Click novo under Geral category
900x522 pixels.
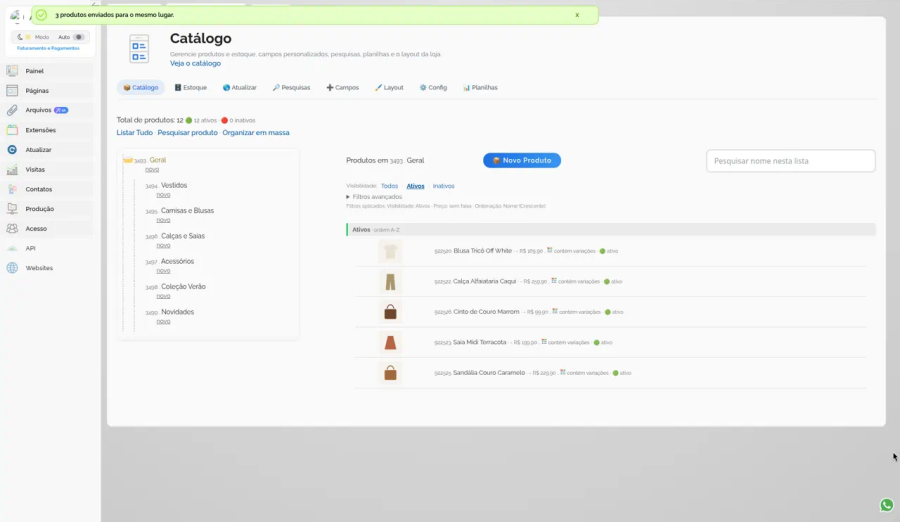[x=152, y=170]
